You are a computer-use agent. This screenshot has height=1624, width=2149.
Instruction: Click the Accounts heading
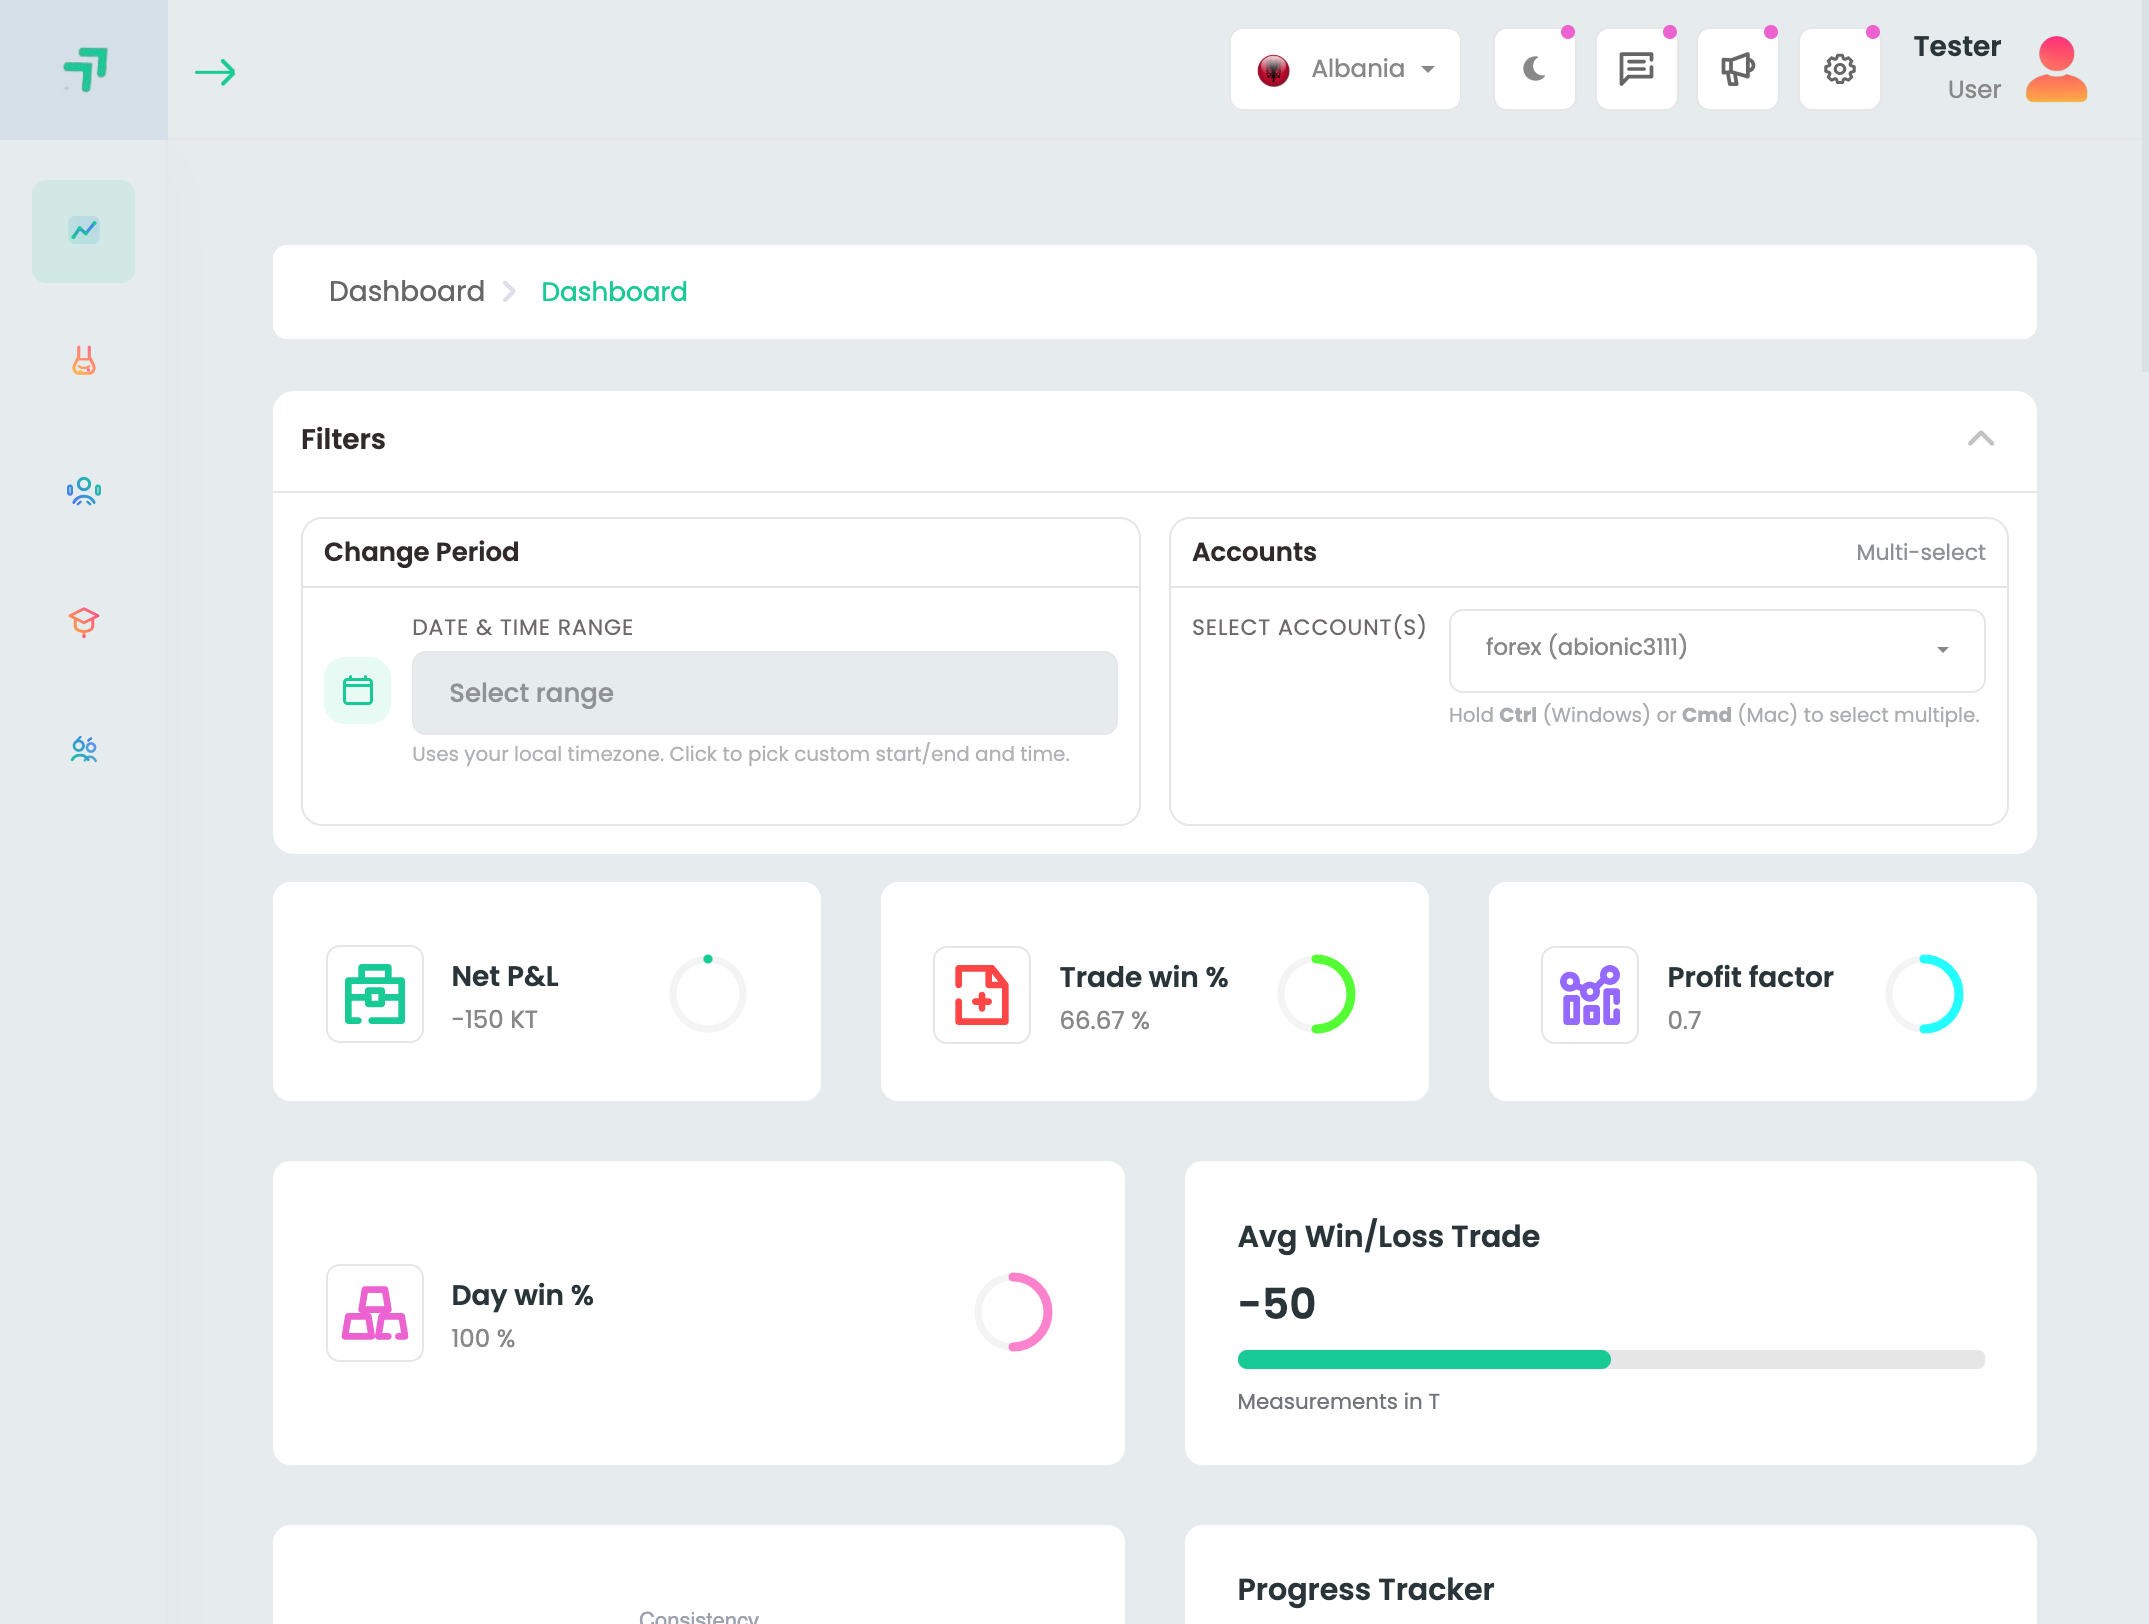[1254, 552]
